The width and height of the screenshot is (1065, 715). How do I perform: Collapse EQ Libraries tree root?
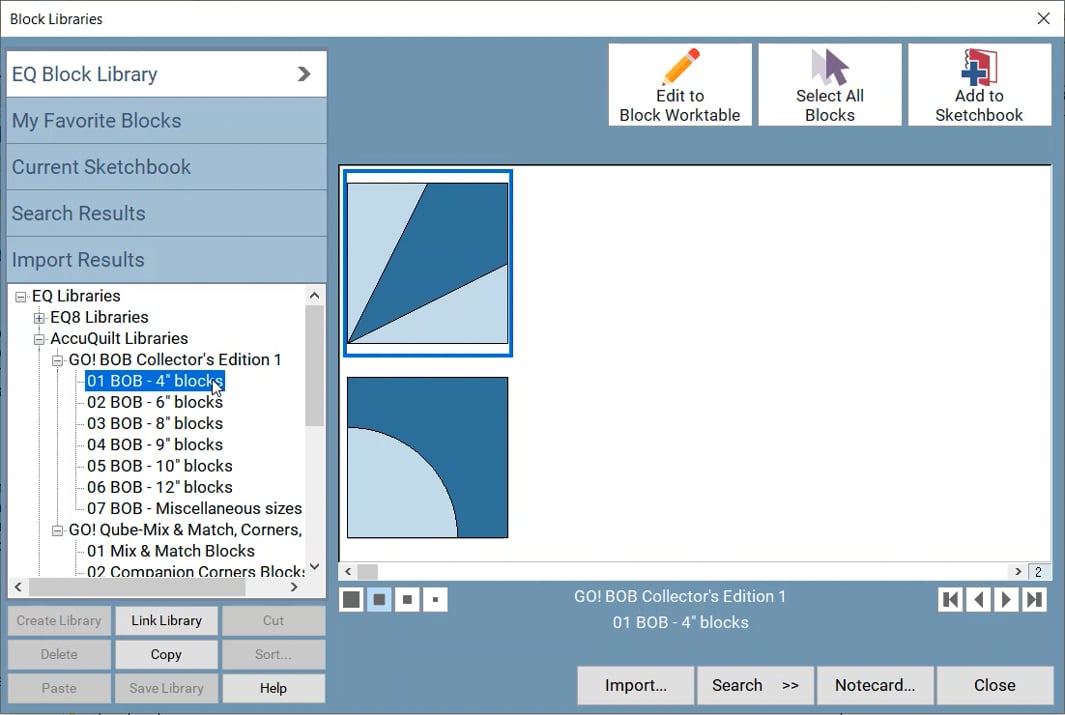(x=21, y=297)
